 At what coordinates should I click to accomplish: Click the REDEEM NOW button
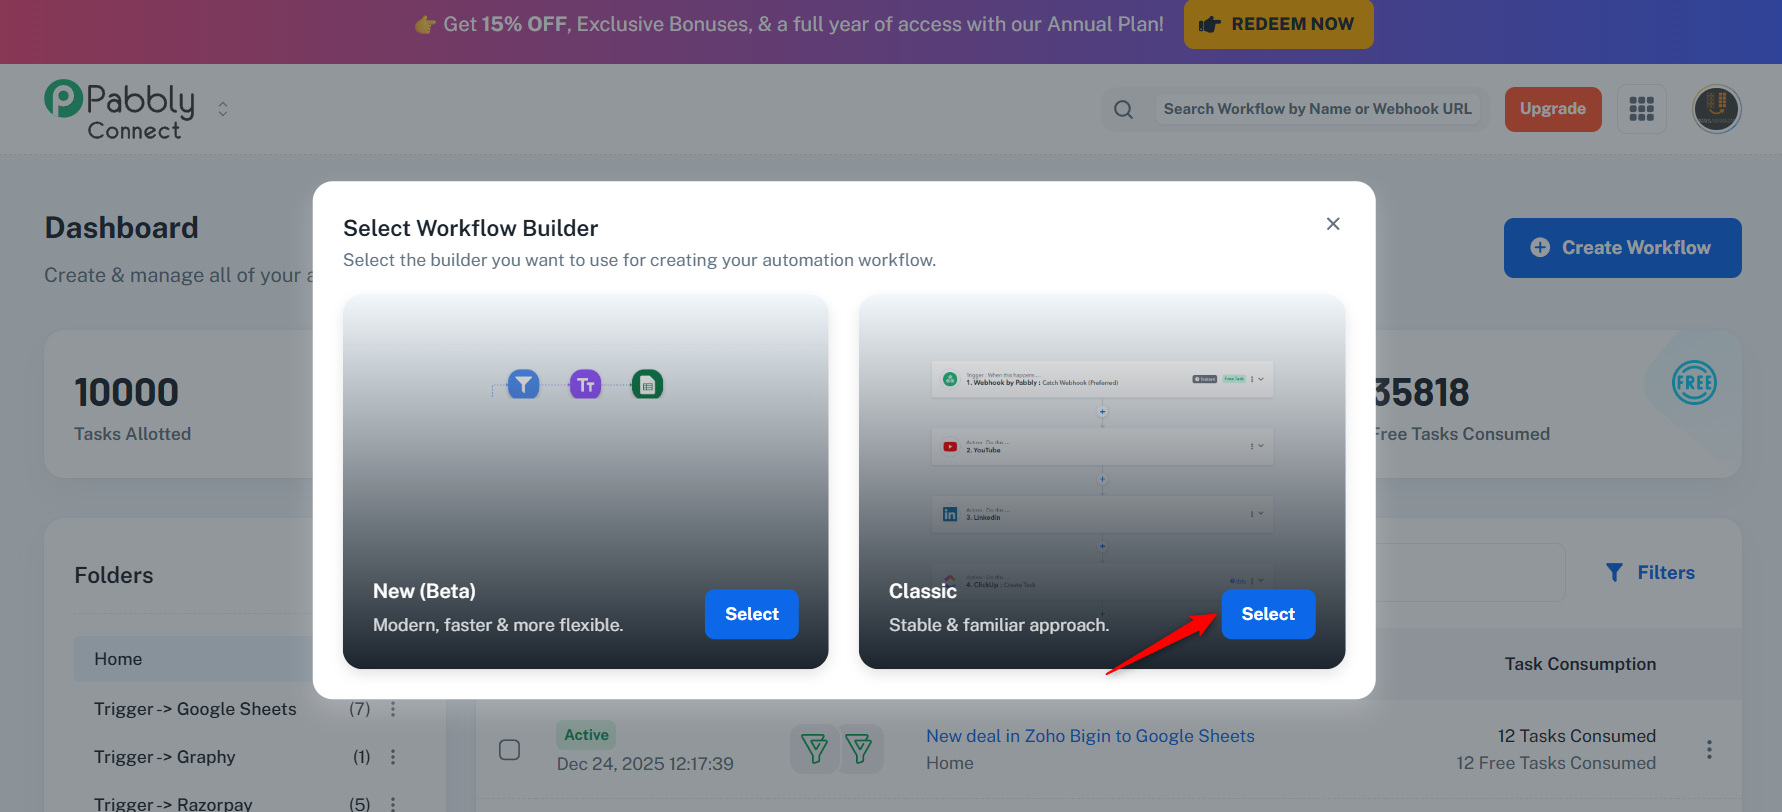tap(1278, 24)
